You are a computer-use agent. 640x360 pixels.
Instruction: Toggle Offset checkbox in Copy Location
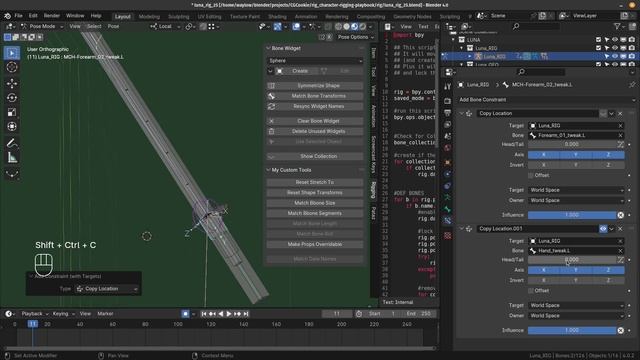531,176
